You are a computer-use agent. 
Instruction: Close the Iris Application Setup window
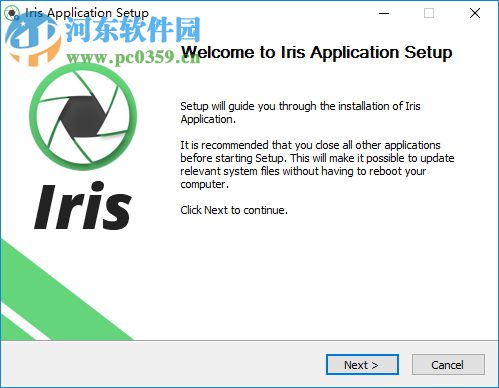pos(475,13)
